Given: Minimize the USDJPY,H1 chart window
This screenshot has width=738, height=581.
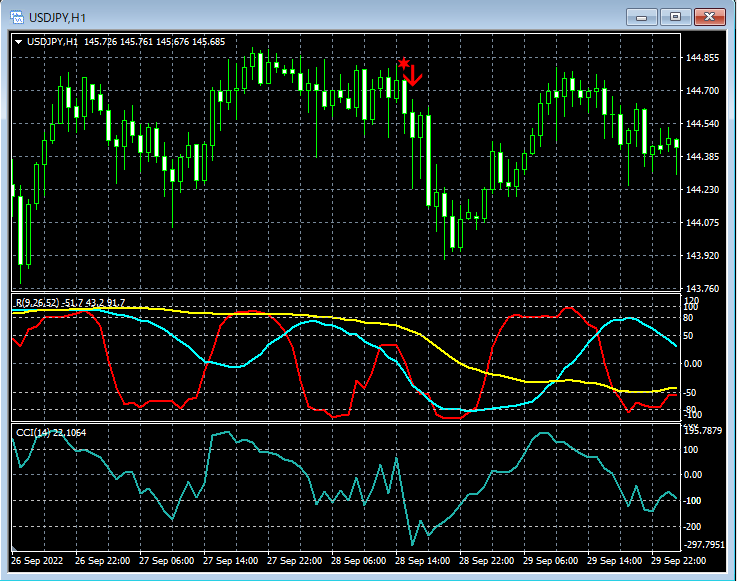Looking at the screenshot, I should tap(642, 17).
